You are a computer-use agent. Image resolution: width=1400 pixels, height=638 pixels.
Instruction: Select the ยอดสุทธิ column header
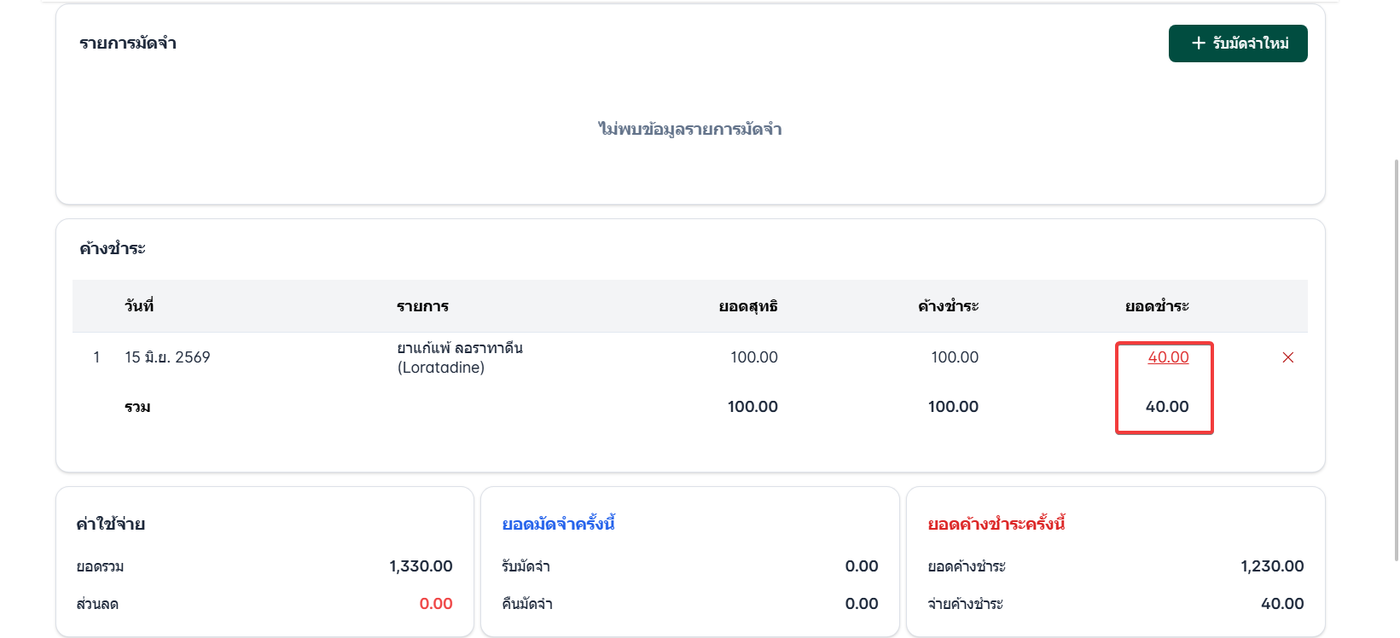tap(748, 306)
